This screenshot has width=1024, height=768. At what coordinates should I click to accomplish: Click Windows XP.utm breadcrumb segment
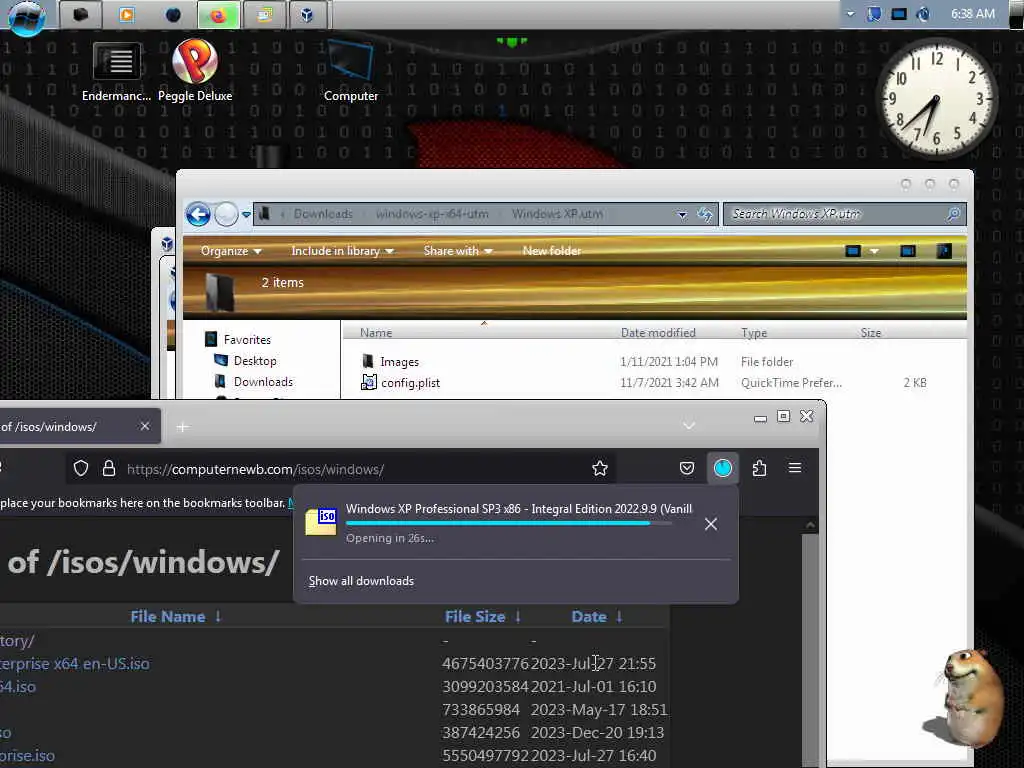click(x=557, y=214)
